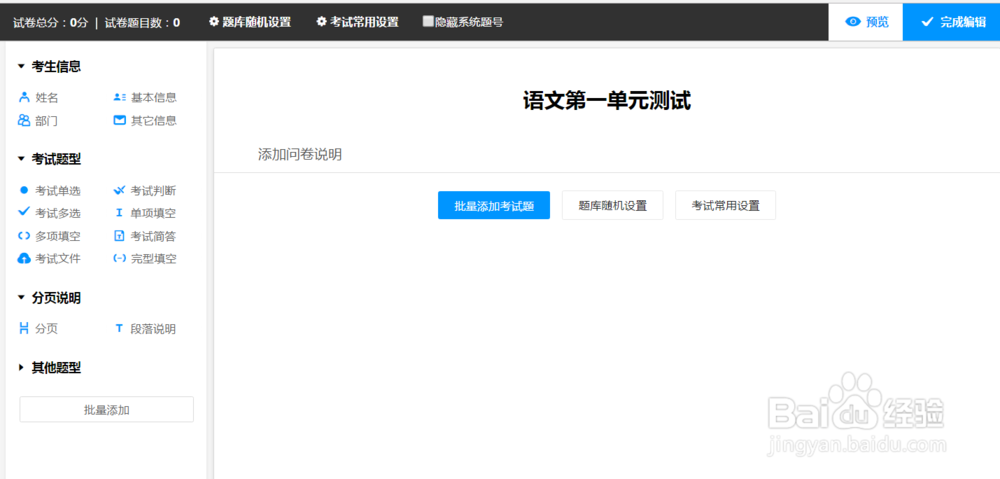Add the 部门 field
1000x479 pixels.
[x=38, y=121]
